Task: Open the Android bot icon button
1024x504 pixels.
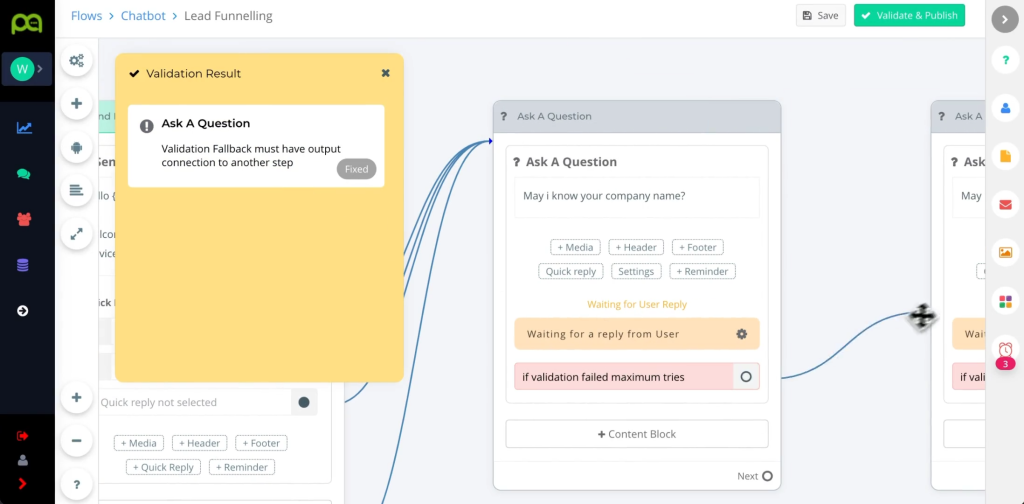Action: [x=76, y=148]
